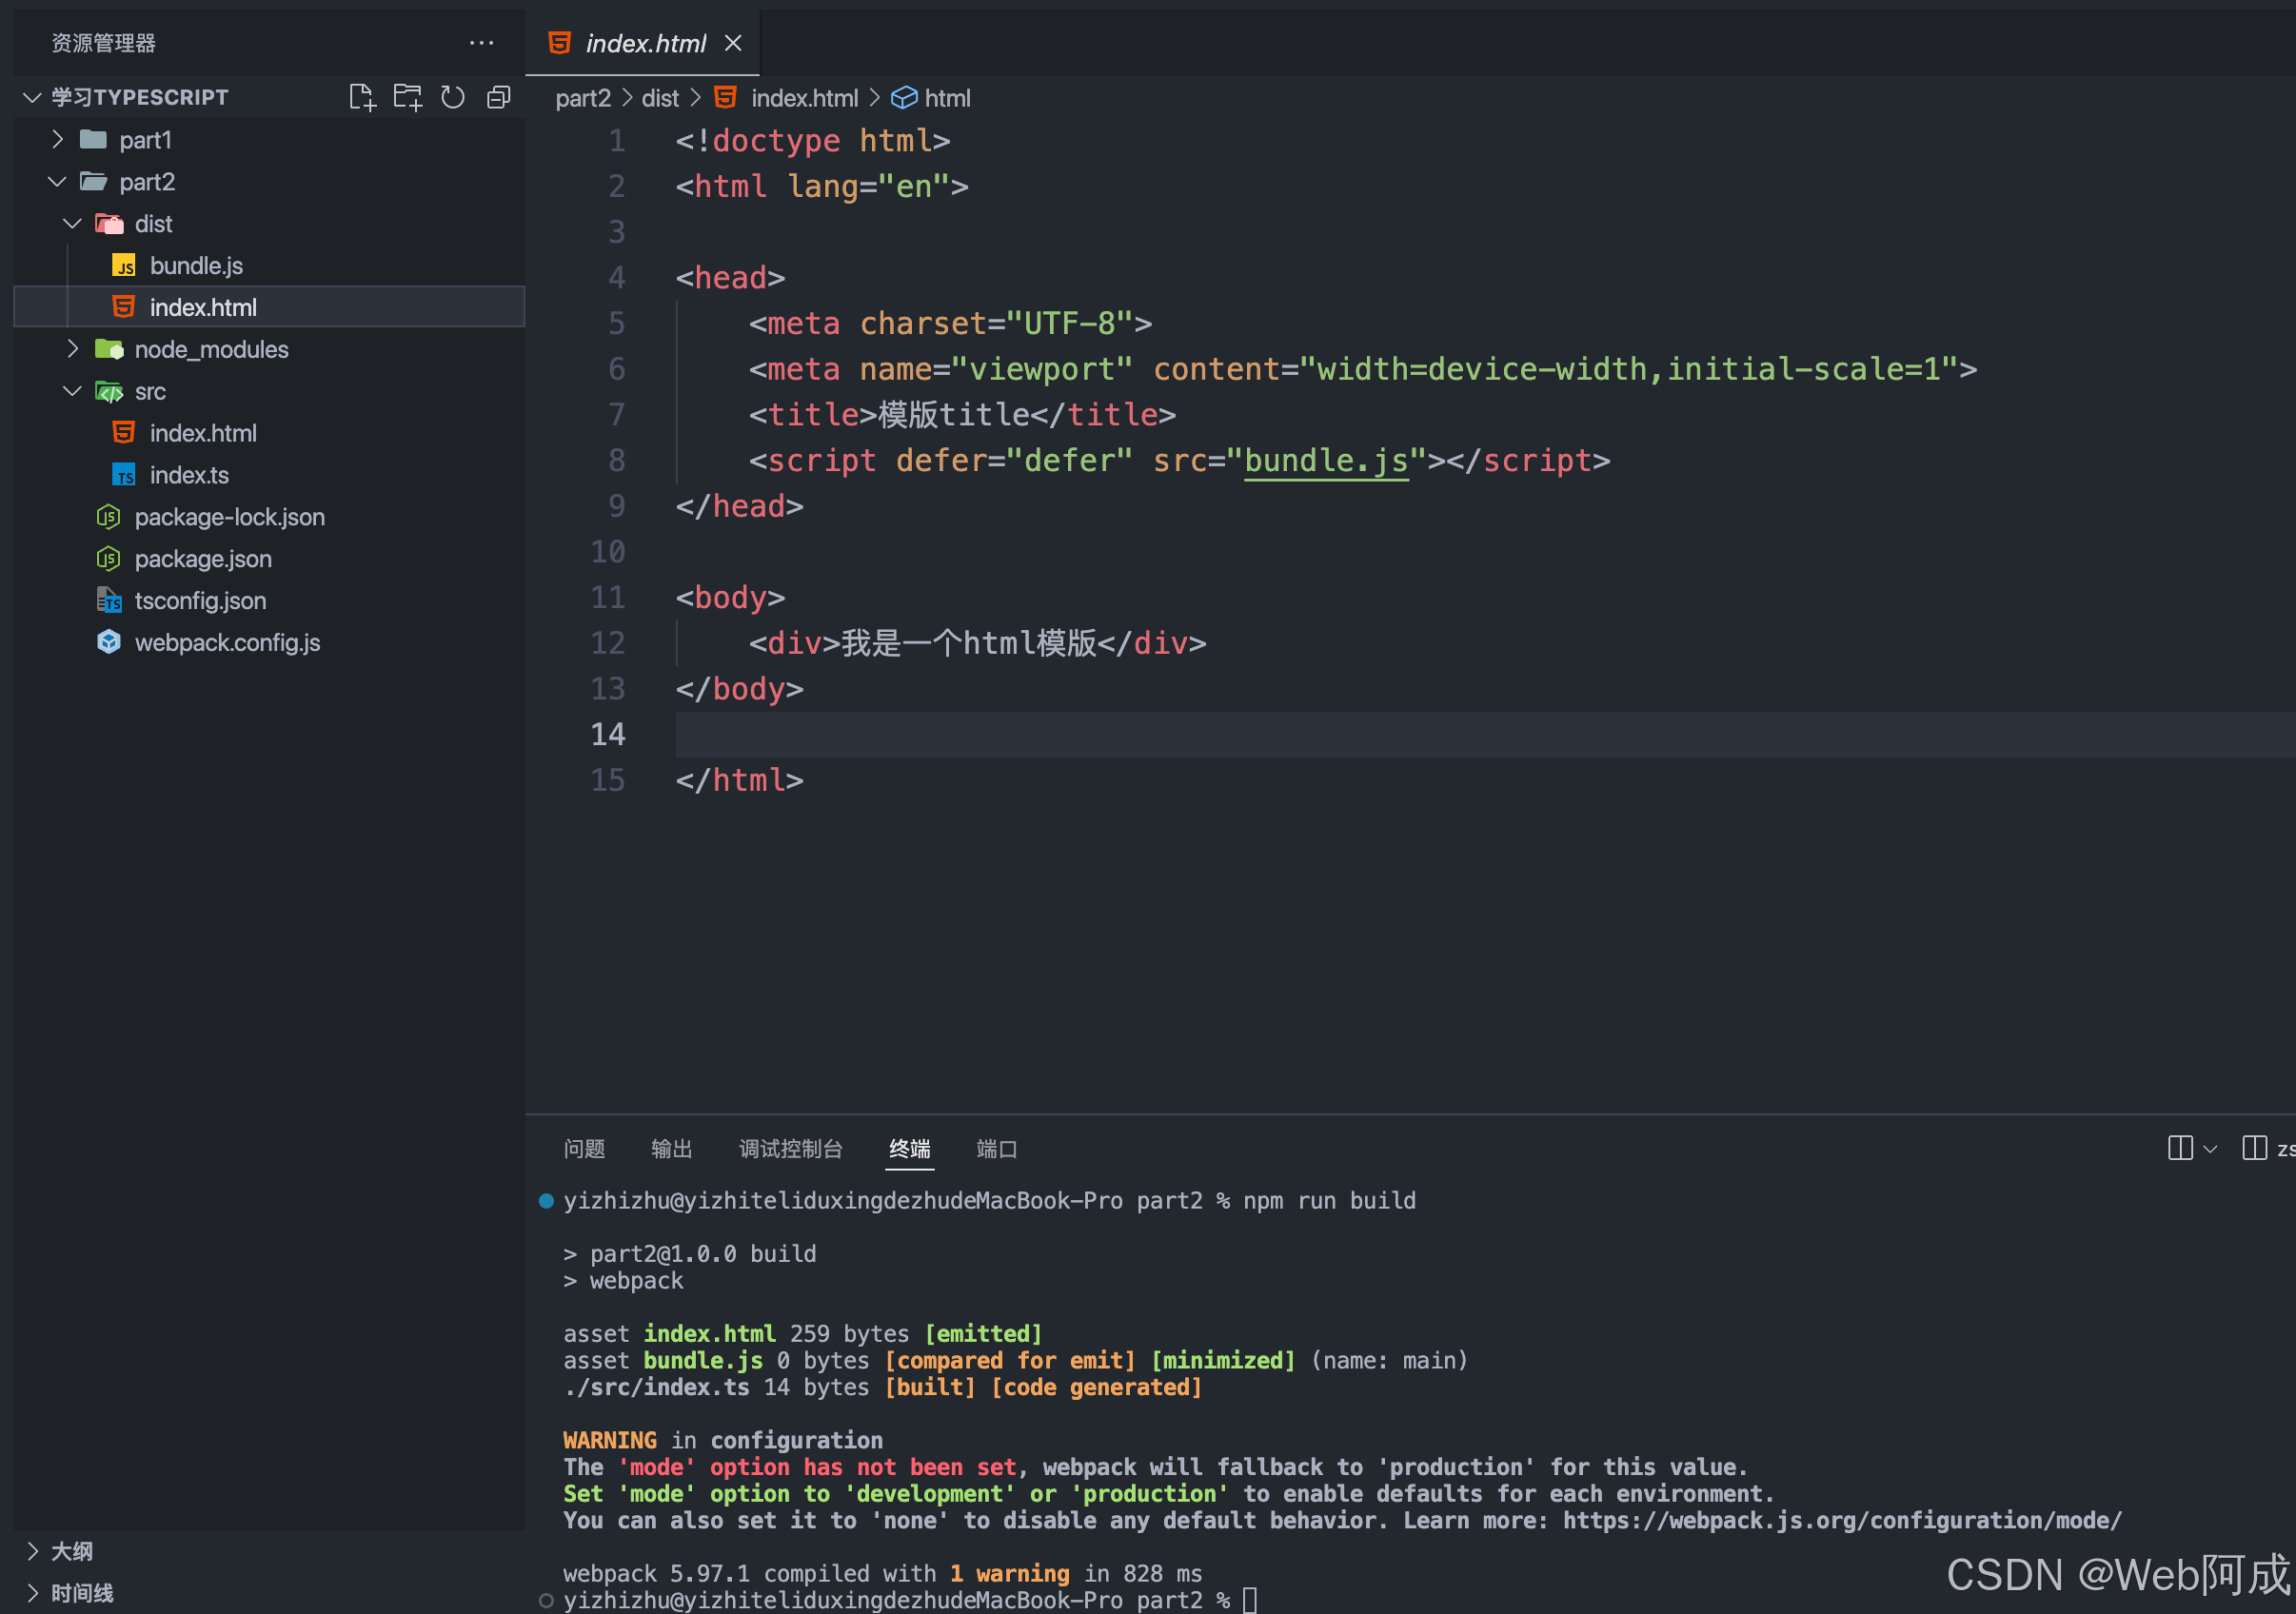Expand the 时间线 timeline section
This screenshot has height=1614, width=2296.
tap(82, 1593)
